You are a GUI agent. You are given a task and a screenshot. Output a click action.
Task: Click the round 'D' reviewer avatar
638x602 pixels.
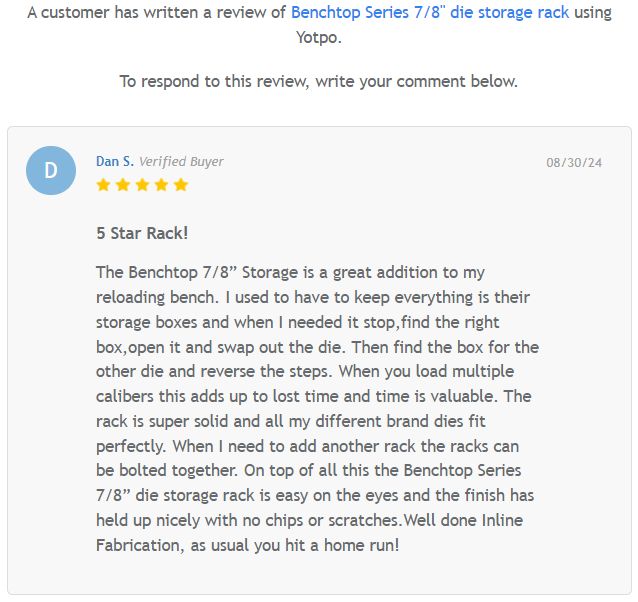click(51, 170)
